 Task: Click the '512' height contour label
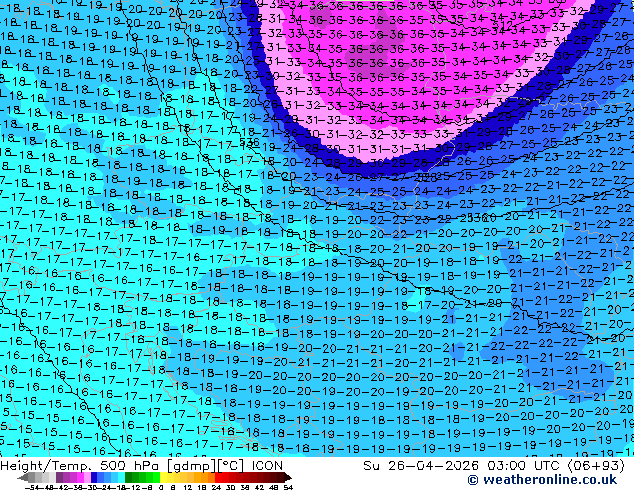[x=503, y=26]
